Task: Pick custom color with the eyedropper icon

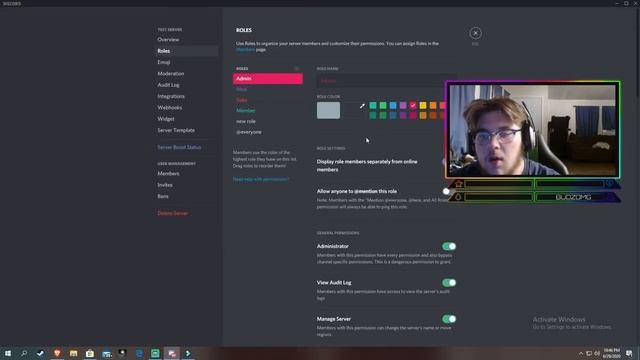Action: tap(362, 106)
